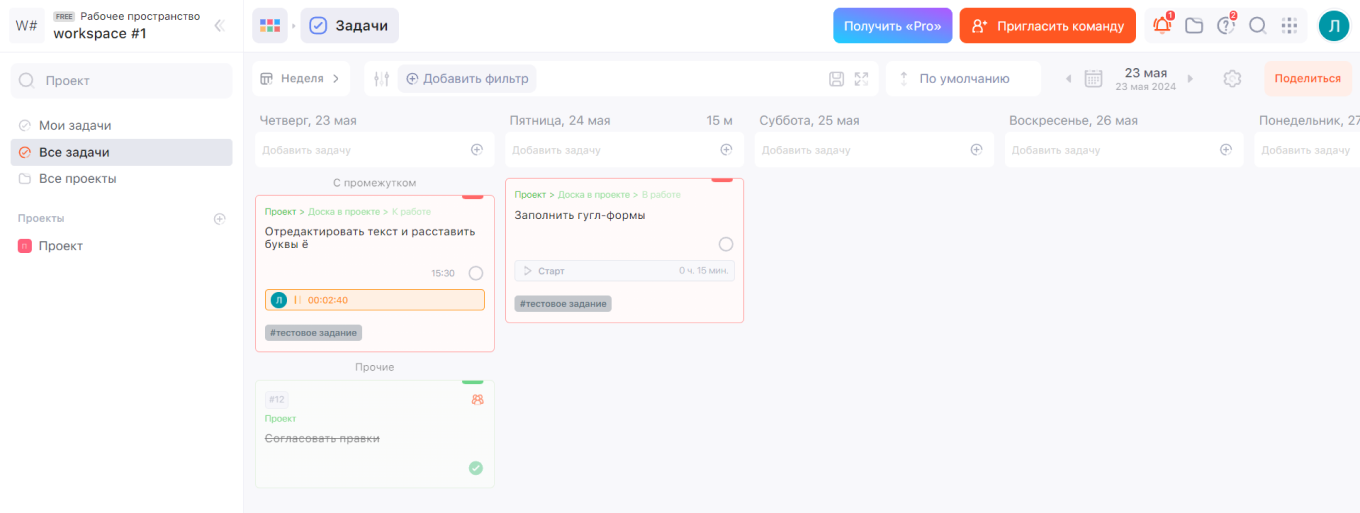Click #тестовое задание tag on Friday card
Viewport: 1360px width, 513px height.
[563, 304]
